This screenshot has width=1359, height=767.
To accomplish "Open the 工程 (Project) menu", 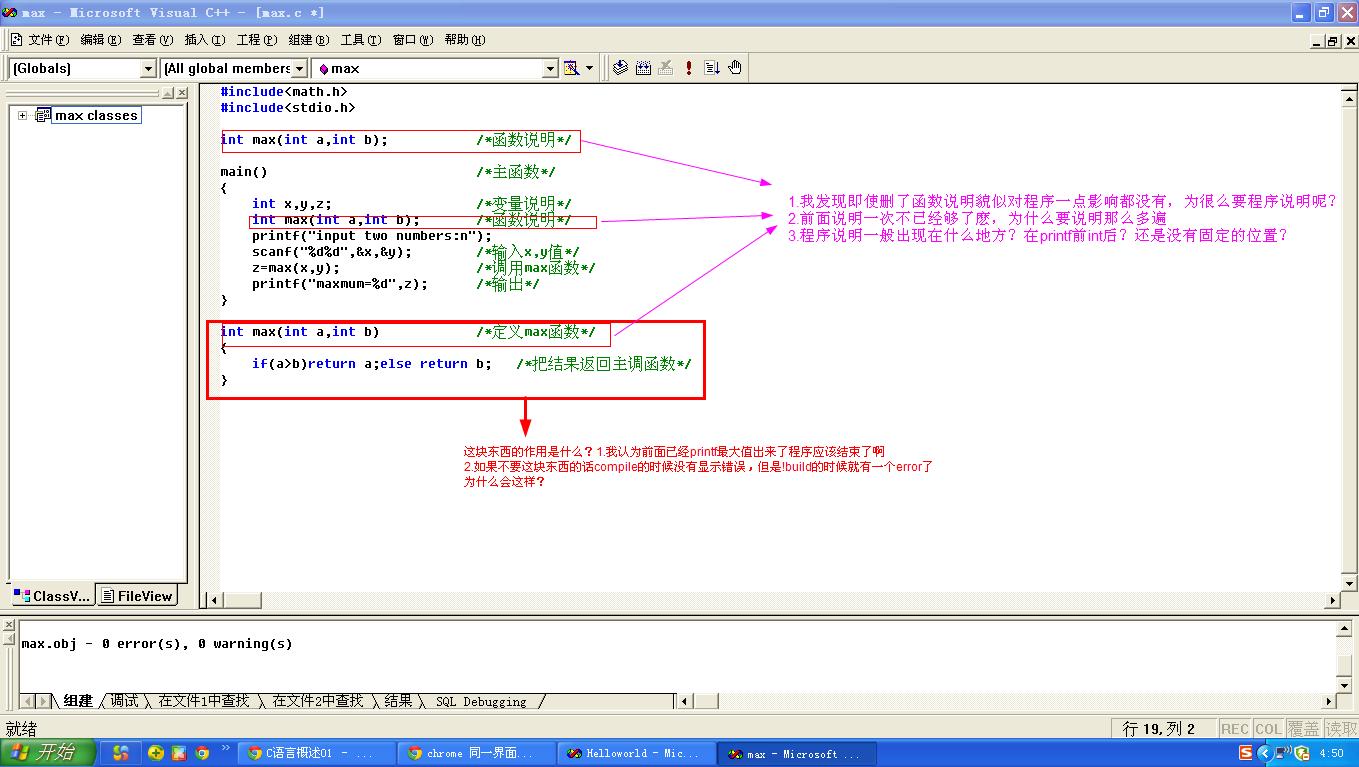I will (x=257, y=40).
